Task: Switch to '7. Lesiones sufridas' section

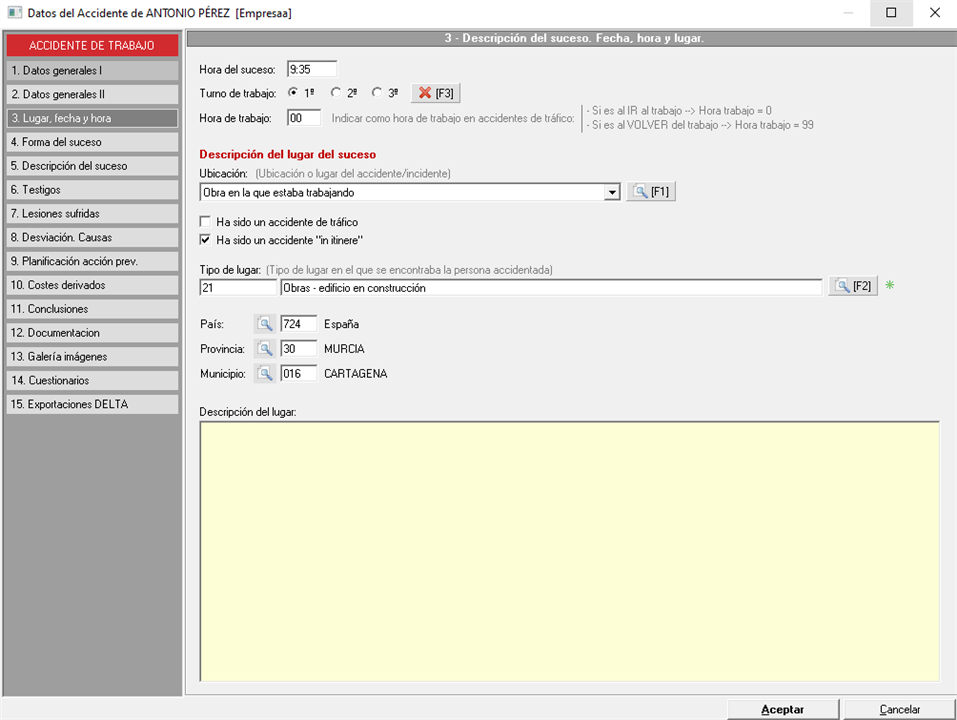Action: (x=91, y=214)
